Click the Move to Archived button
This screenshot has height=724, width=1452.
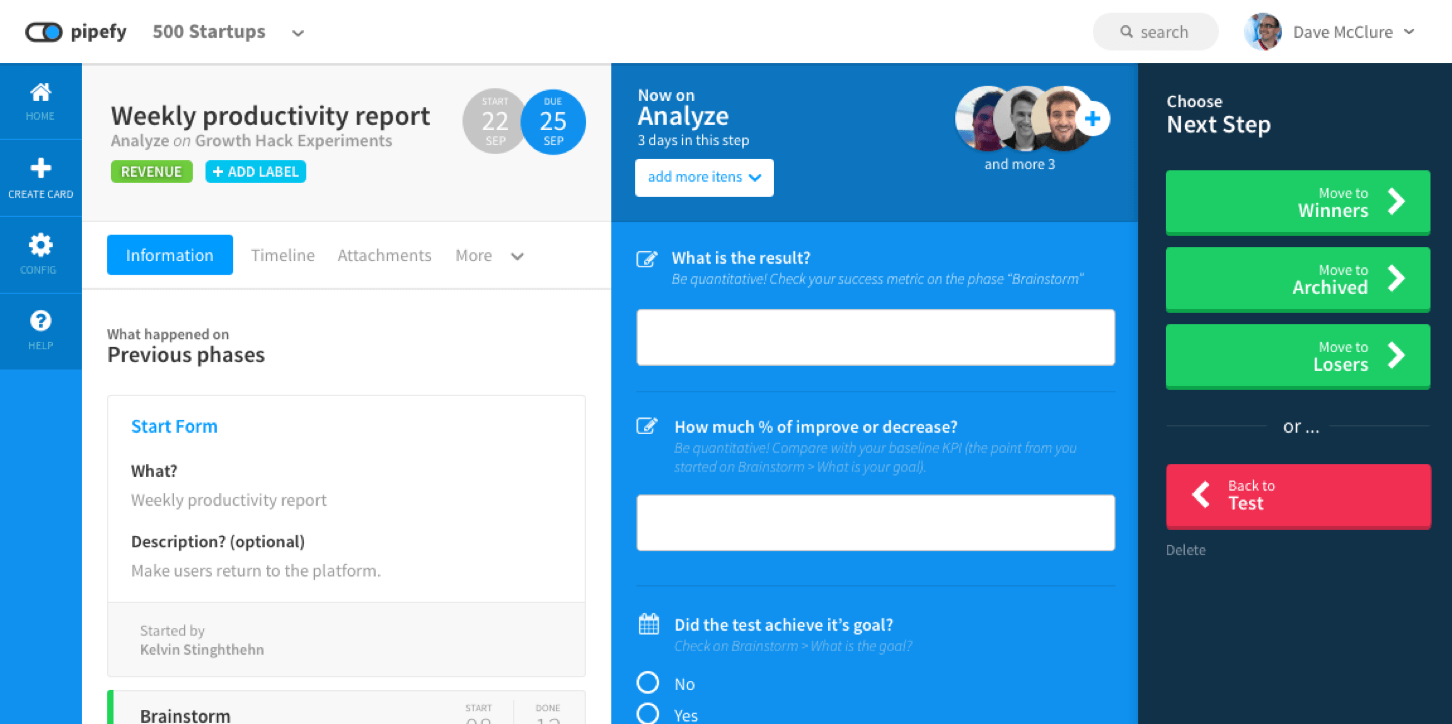1298,279
